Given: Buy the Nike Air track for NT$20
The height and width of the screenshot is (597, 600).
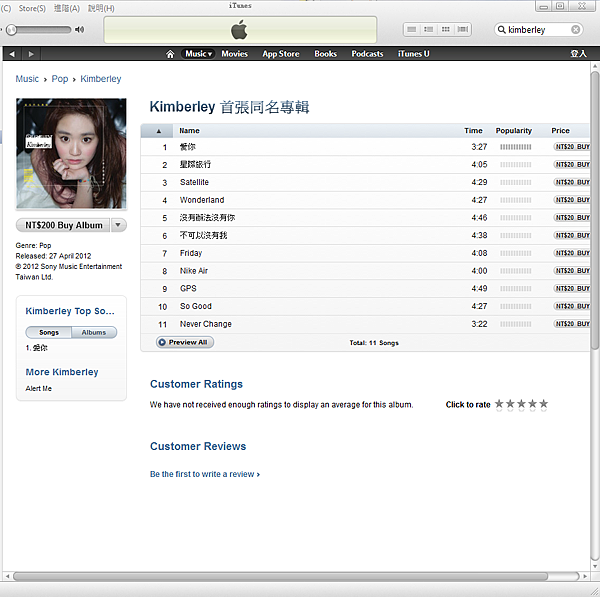Looking at the screenshot, I should click(x=572, y=271).
